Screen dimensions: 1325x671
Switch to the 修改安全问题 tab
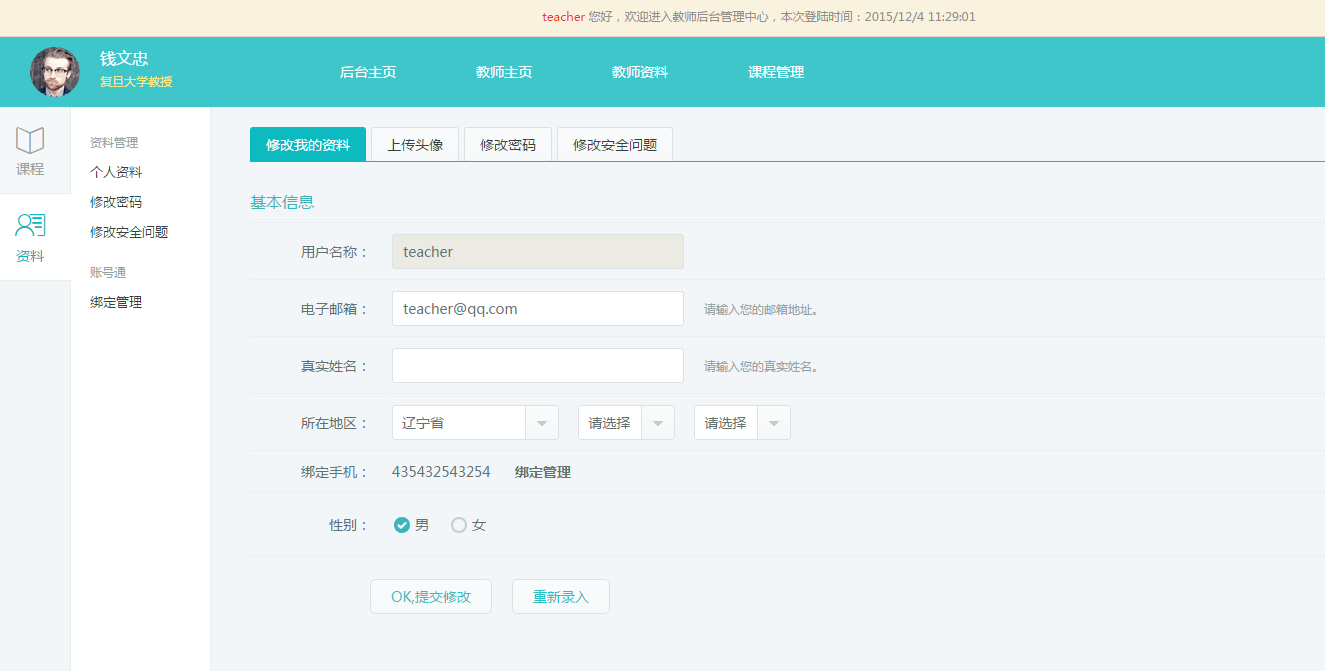(614, 144)
